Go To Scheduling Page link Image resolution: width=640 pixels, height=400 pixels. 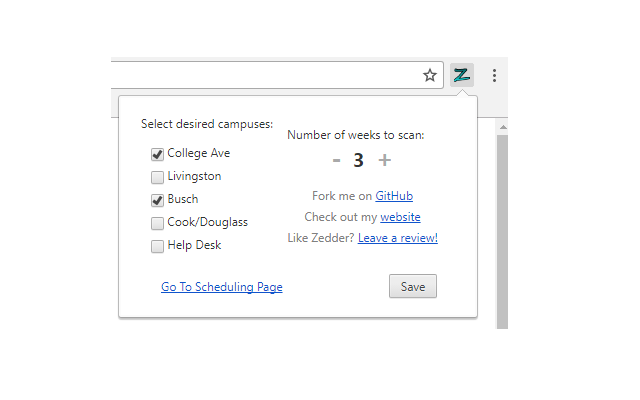click(x=221, y=287)
